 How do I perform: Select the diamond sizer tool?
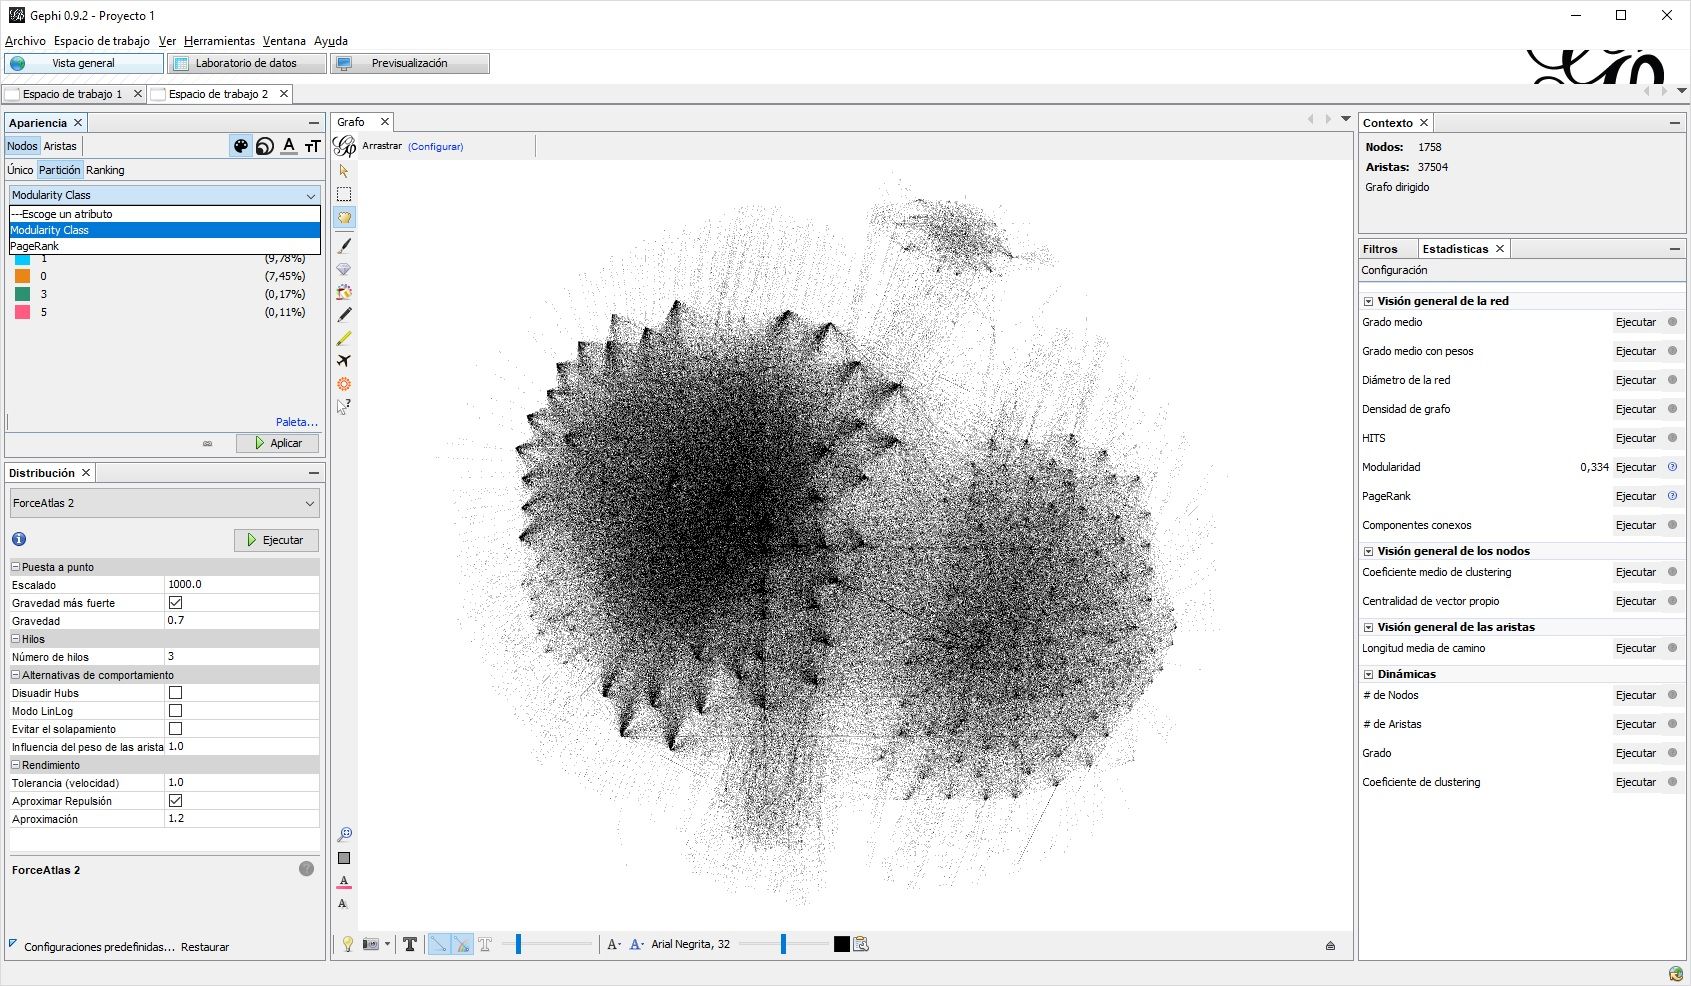pos(344,269)
